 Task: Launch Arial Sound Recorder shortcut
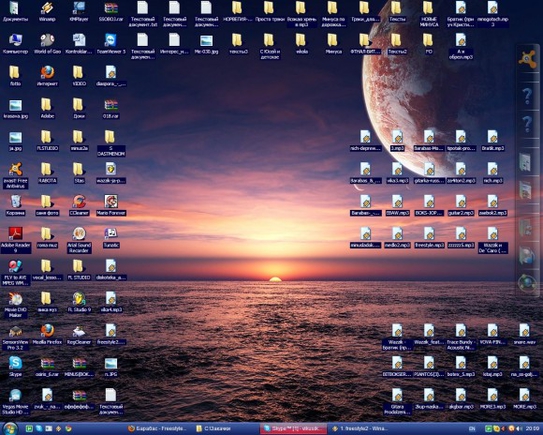[79, 240]
